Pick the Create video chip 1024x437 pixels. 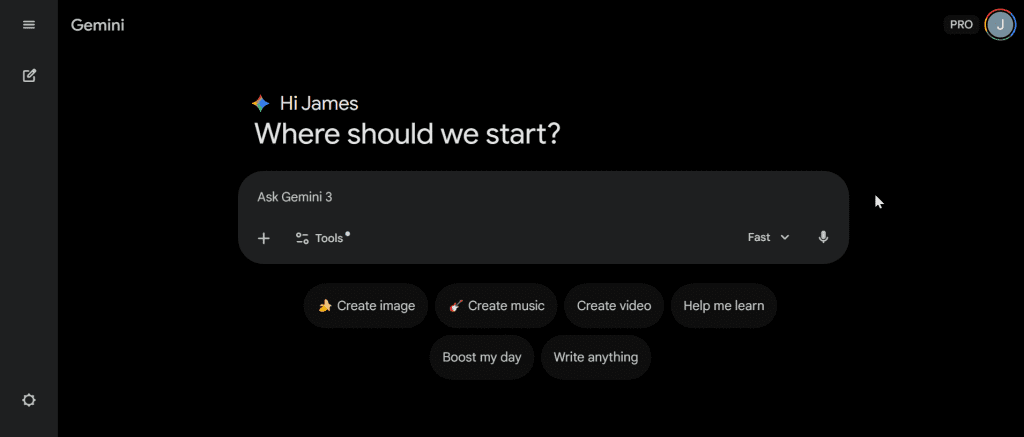tap(614, 306)
